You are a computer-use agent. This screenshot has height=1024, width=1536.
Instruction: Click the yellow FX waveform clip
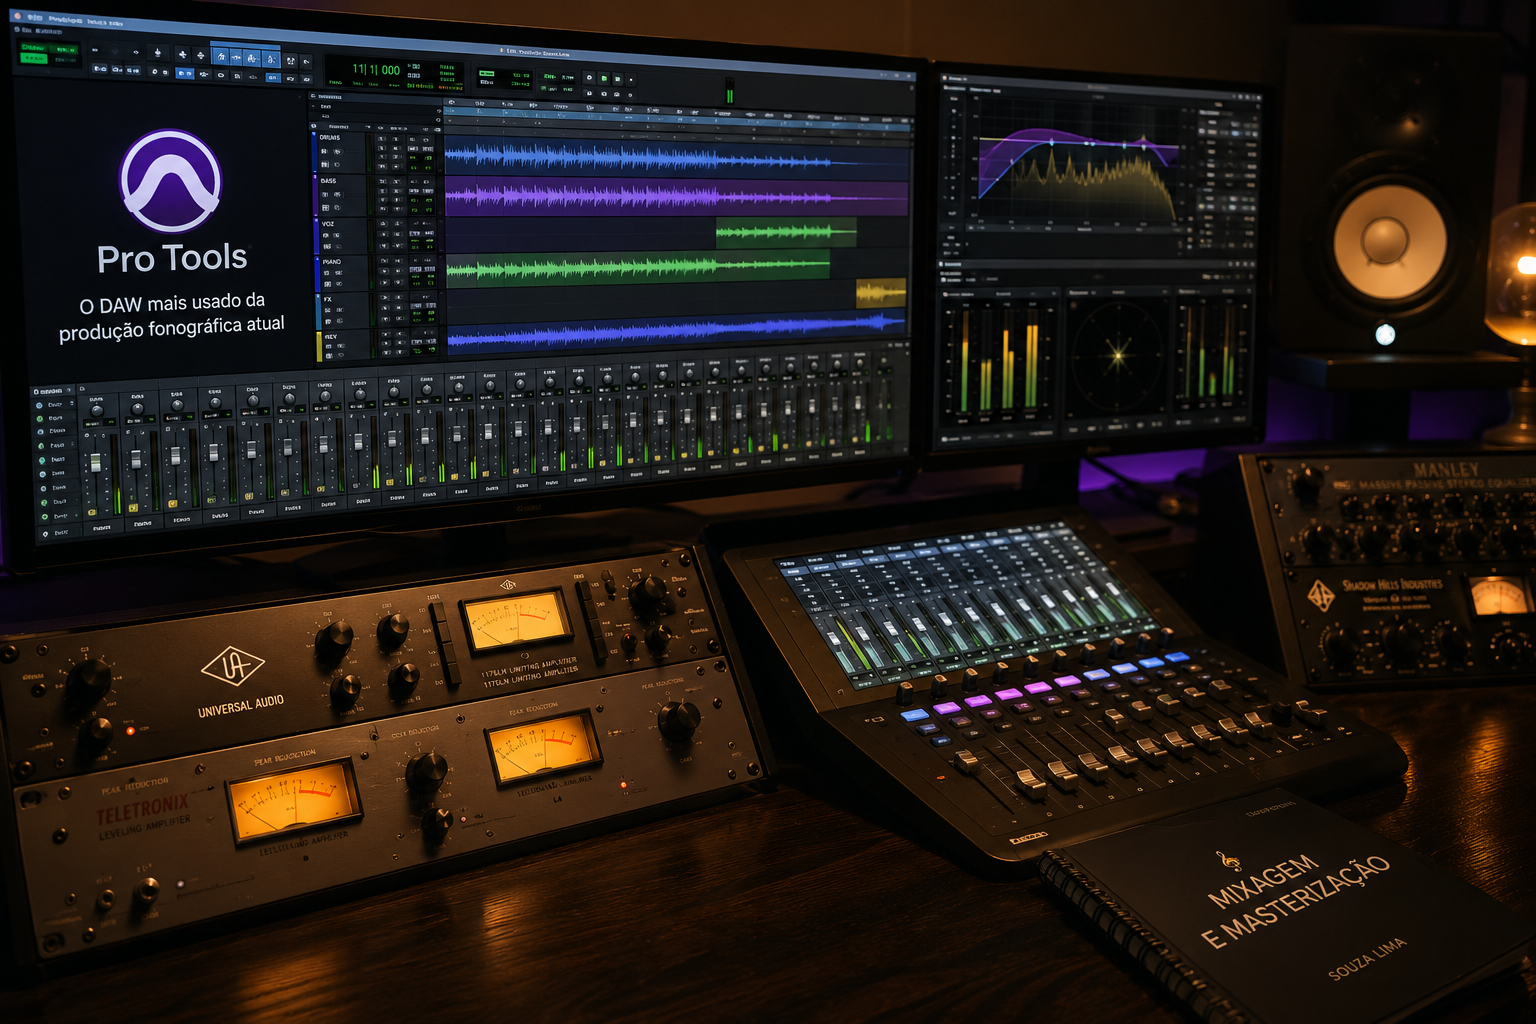[x=881, y=293]
